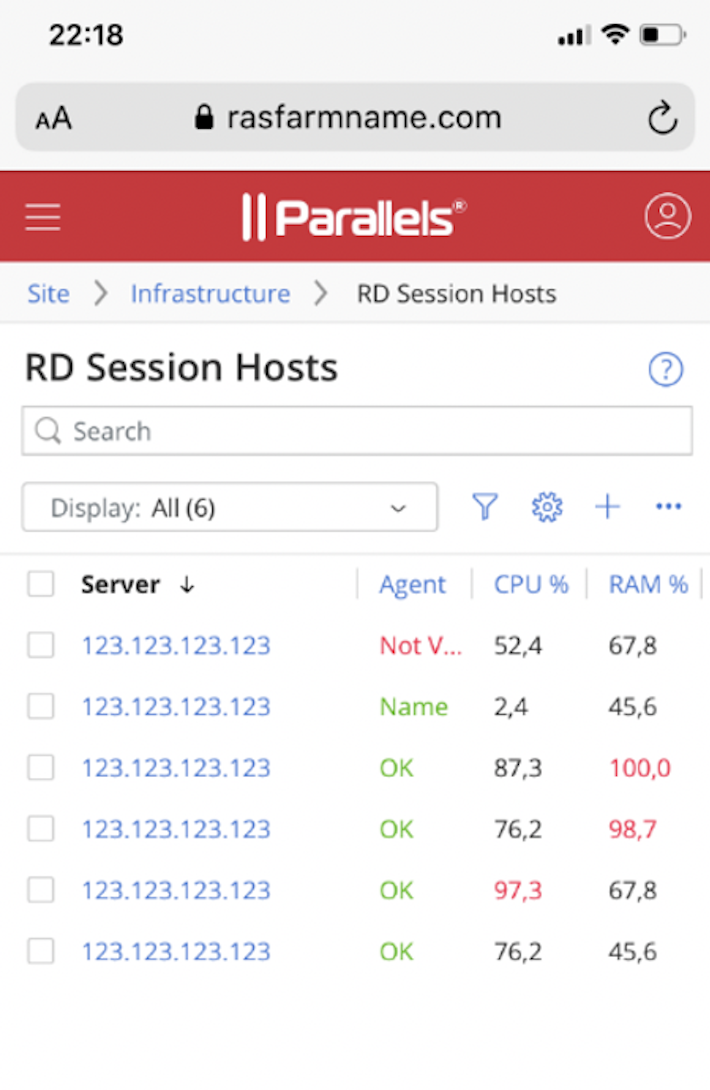The image size is (710, 1090).
Task: Click the green Name agent status
Action: tap(414, 707)
